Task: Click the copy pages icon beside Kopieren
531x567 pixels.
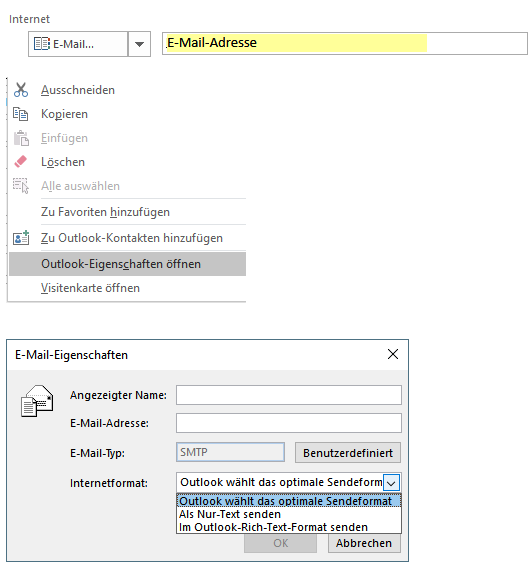Action: pos(21,114)
